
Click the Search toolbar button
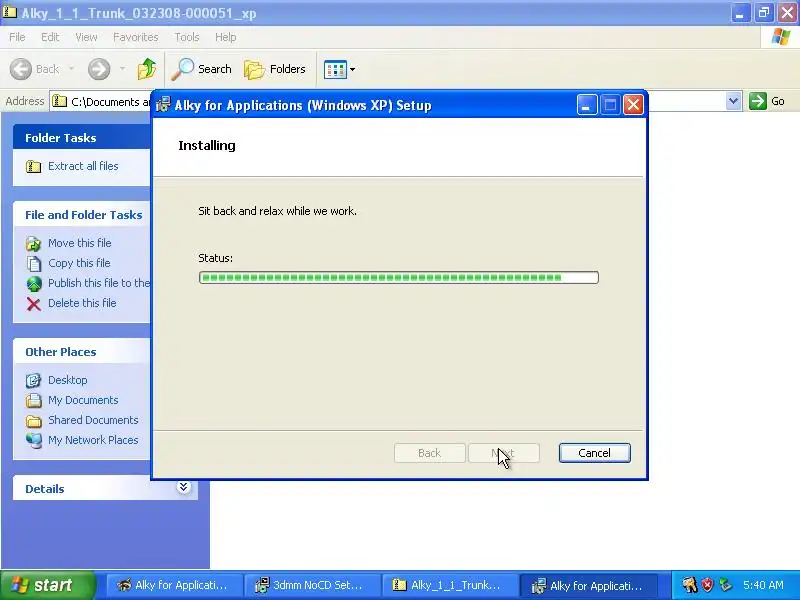202,69
